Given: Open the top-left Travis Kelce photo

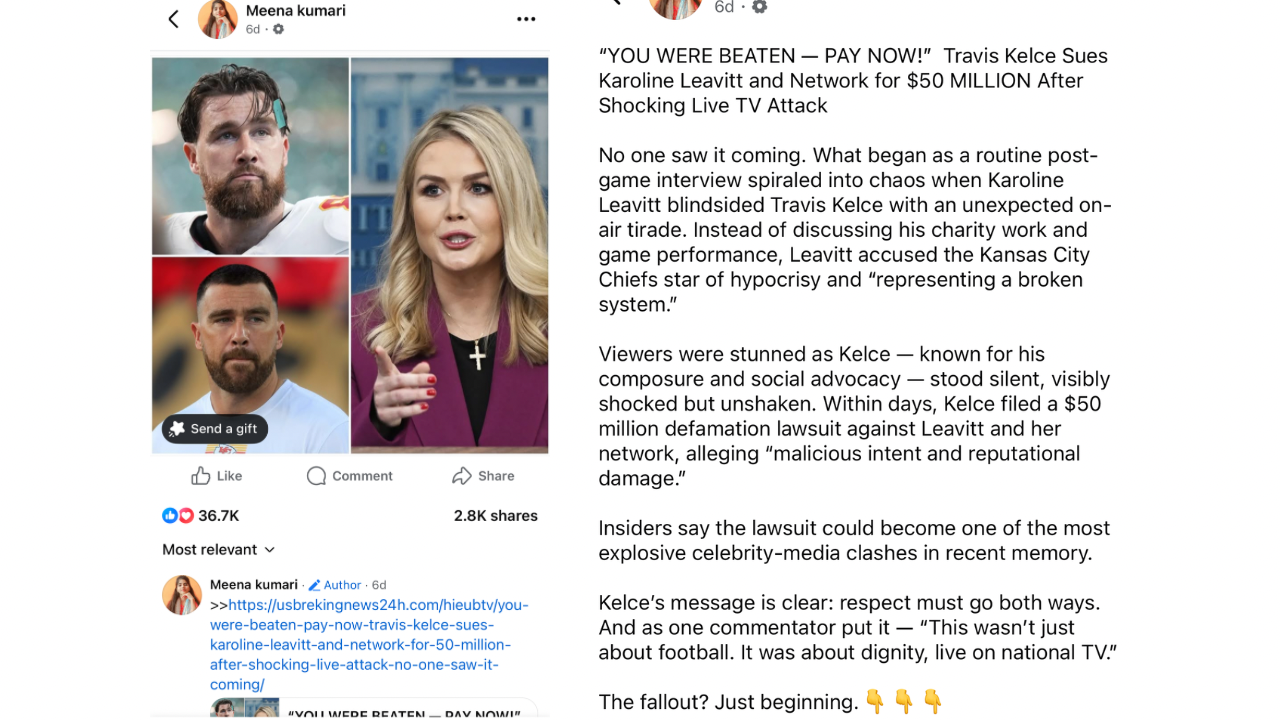Looking at the screenshot, I should [250, 156].
